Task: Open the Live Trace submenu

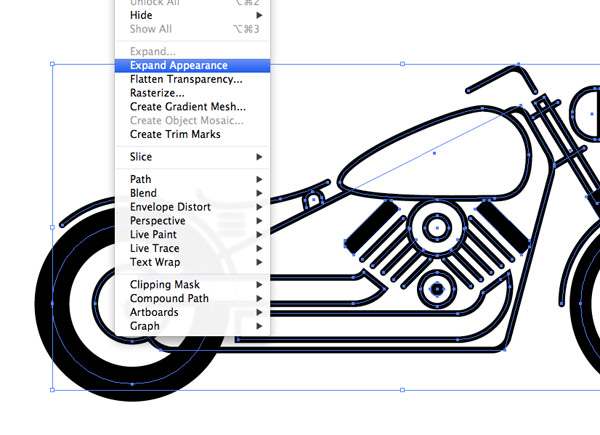Action: [192, 248]
